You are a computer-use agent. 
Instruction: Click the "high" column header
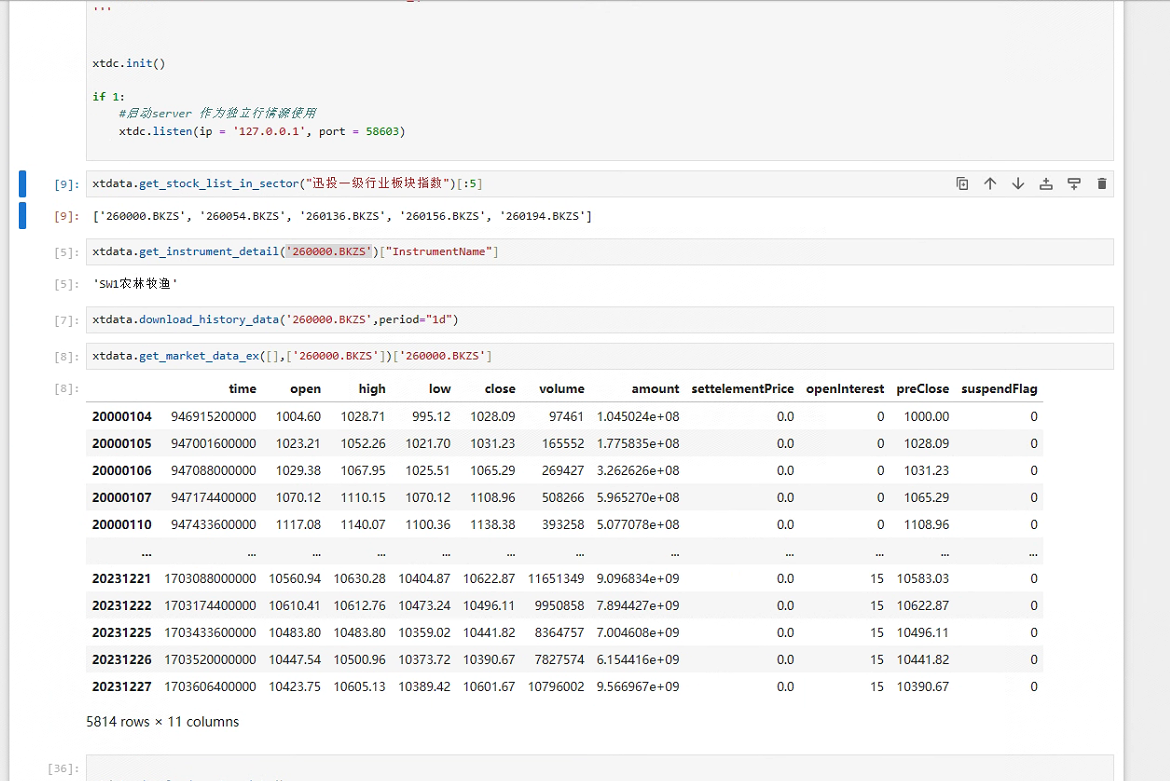(372, 389)
